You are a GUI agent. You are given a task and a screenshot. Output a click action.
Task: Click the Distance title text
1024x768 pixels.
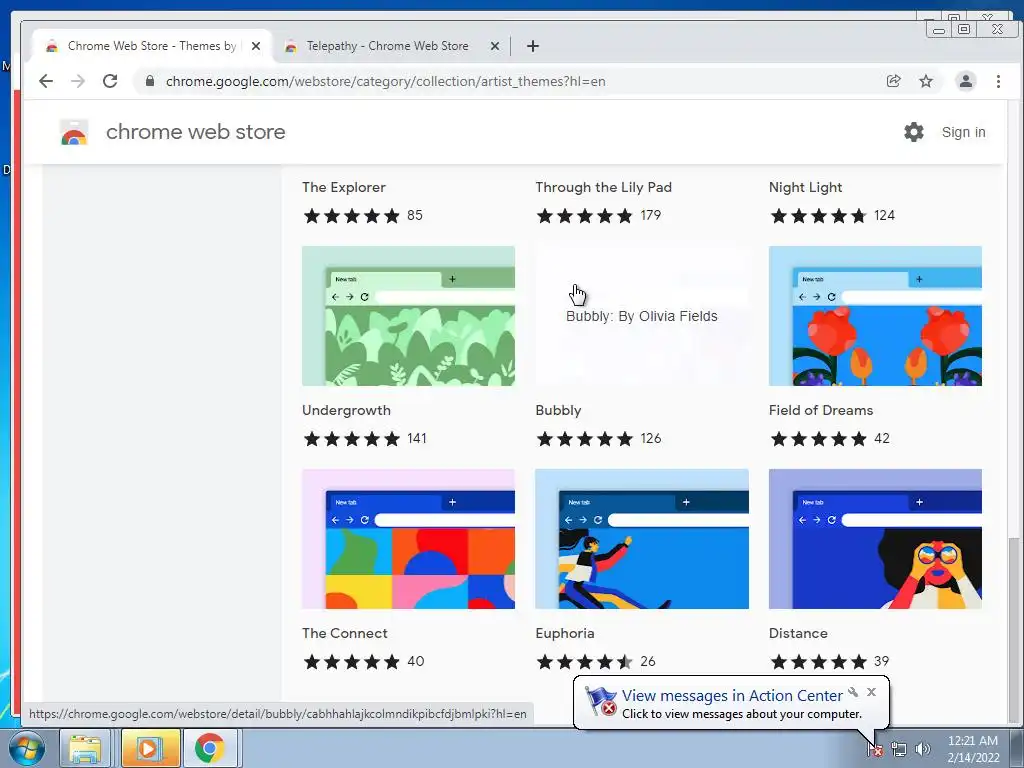(798, 633)
